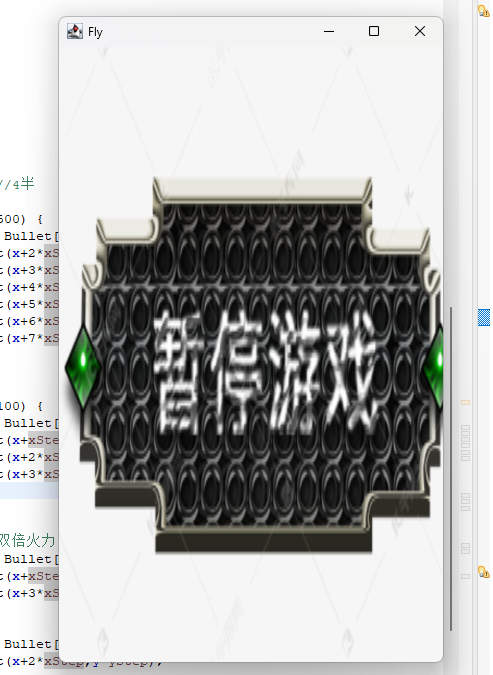Click the Fly window's Java app icon
493x675 pixels.
coord(75,31)
